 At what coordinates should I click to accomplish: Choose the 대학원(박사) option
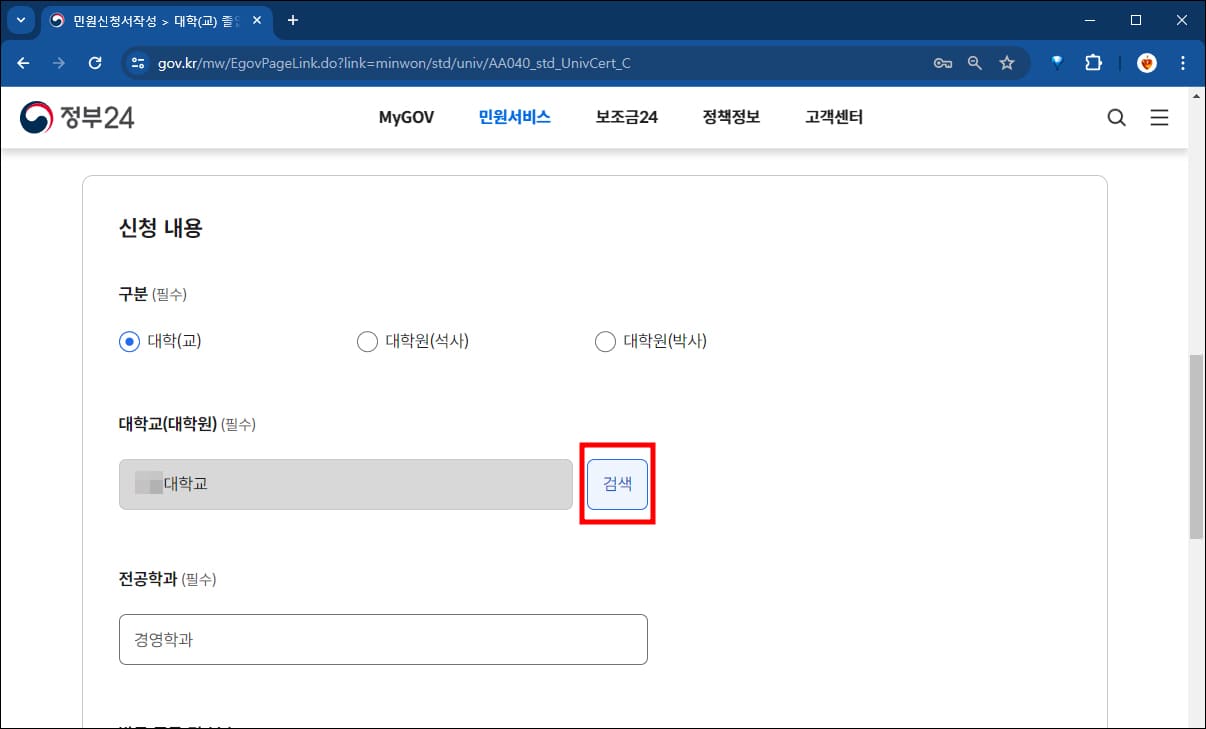[x=605, y=341]
